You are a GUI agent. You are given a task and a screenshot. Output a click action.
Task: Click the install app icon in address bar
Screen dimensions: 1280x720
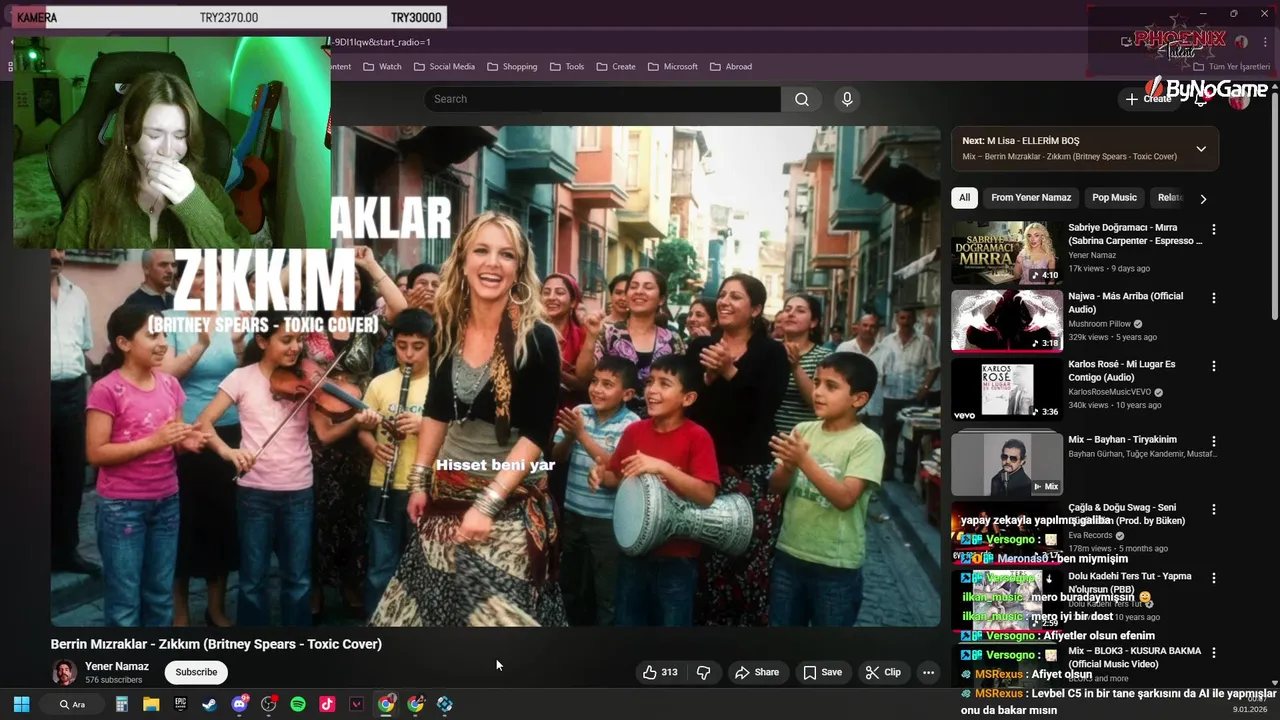(1127, 42)
